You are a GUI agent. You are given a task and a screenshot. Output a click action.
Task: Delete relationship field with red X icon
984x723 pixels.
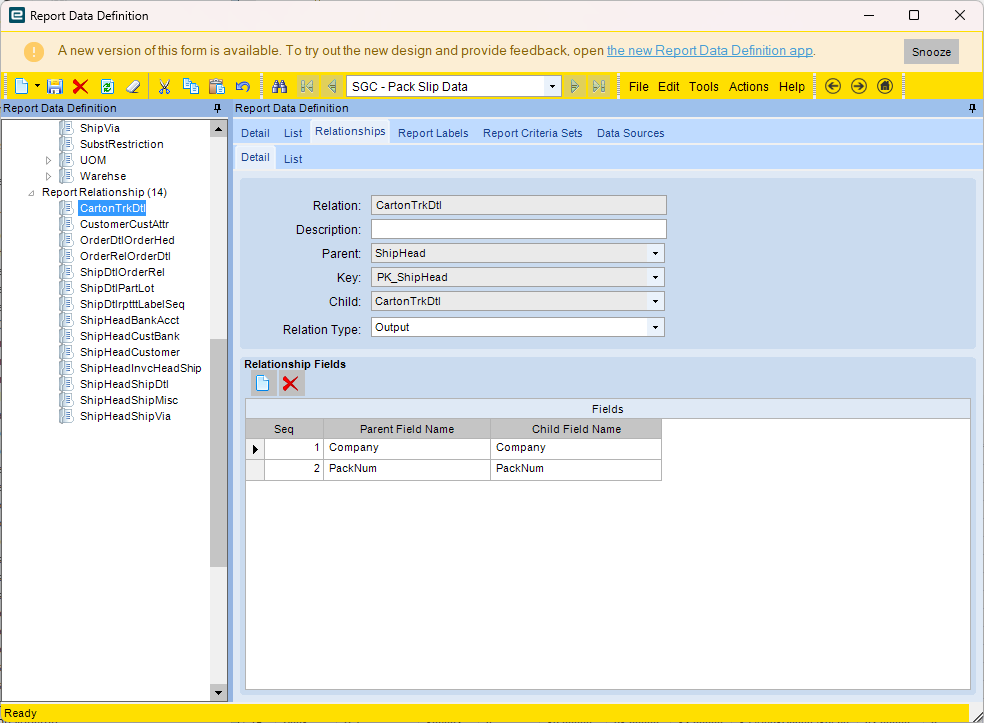pyautogui.click(x=290, y=383)
